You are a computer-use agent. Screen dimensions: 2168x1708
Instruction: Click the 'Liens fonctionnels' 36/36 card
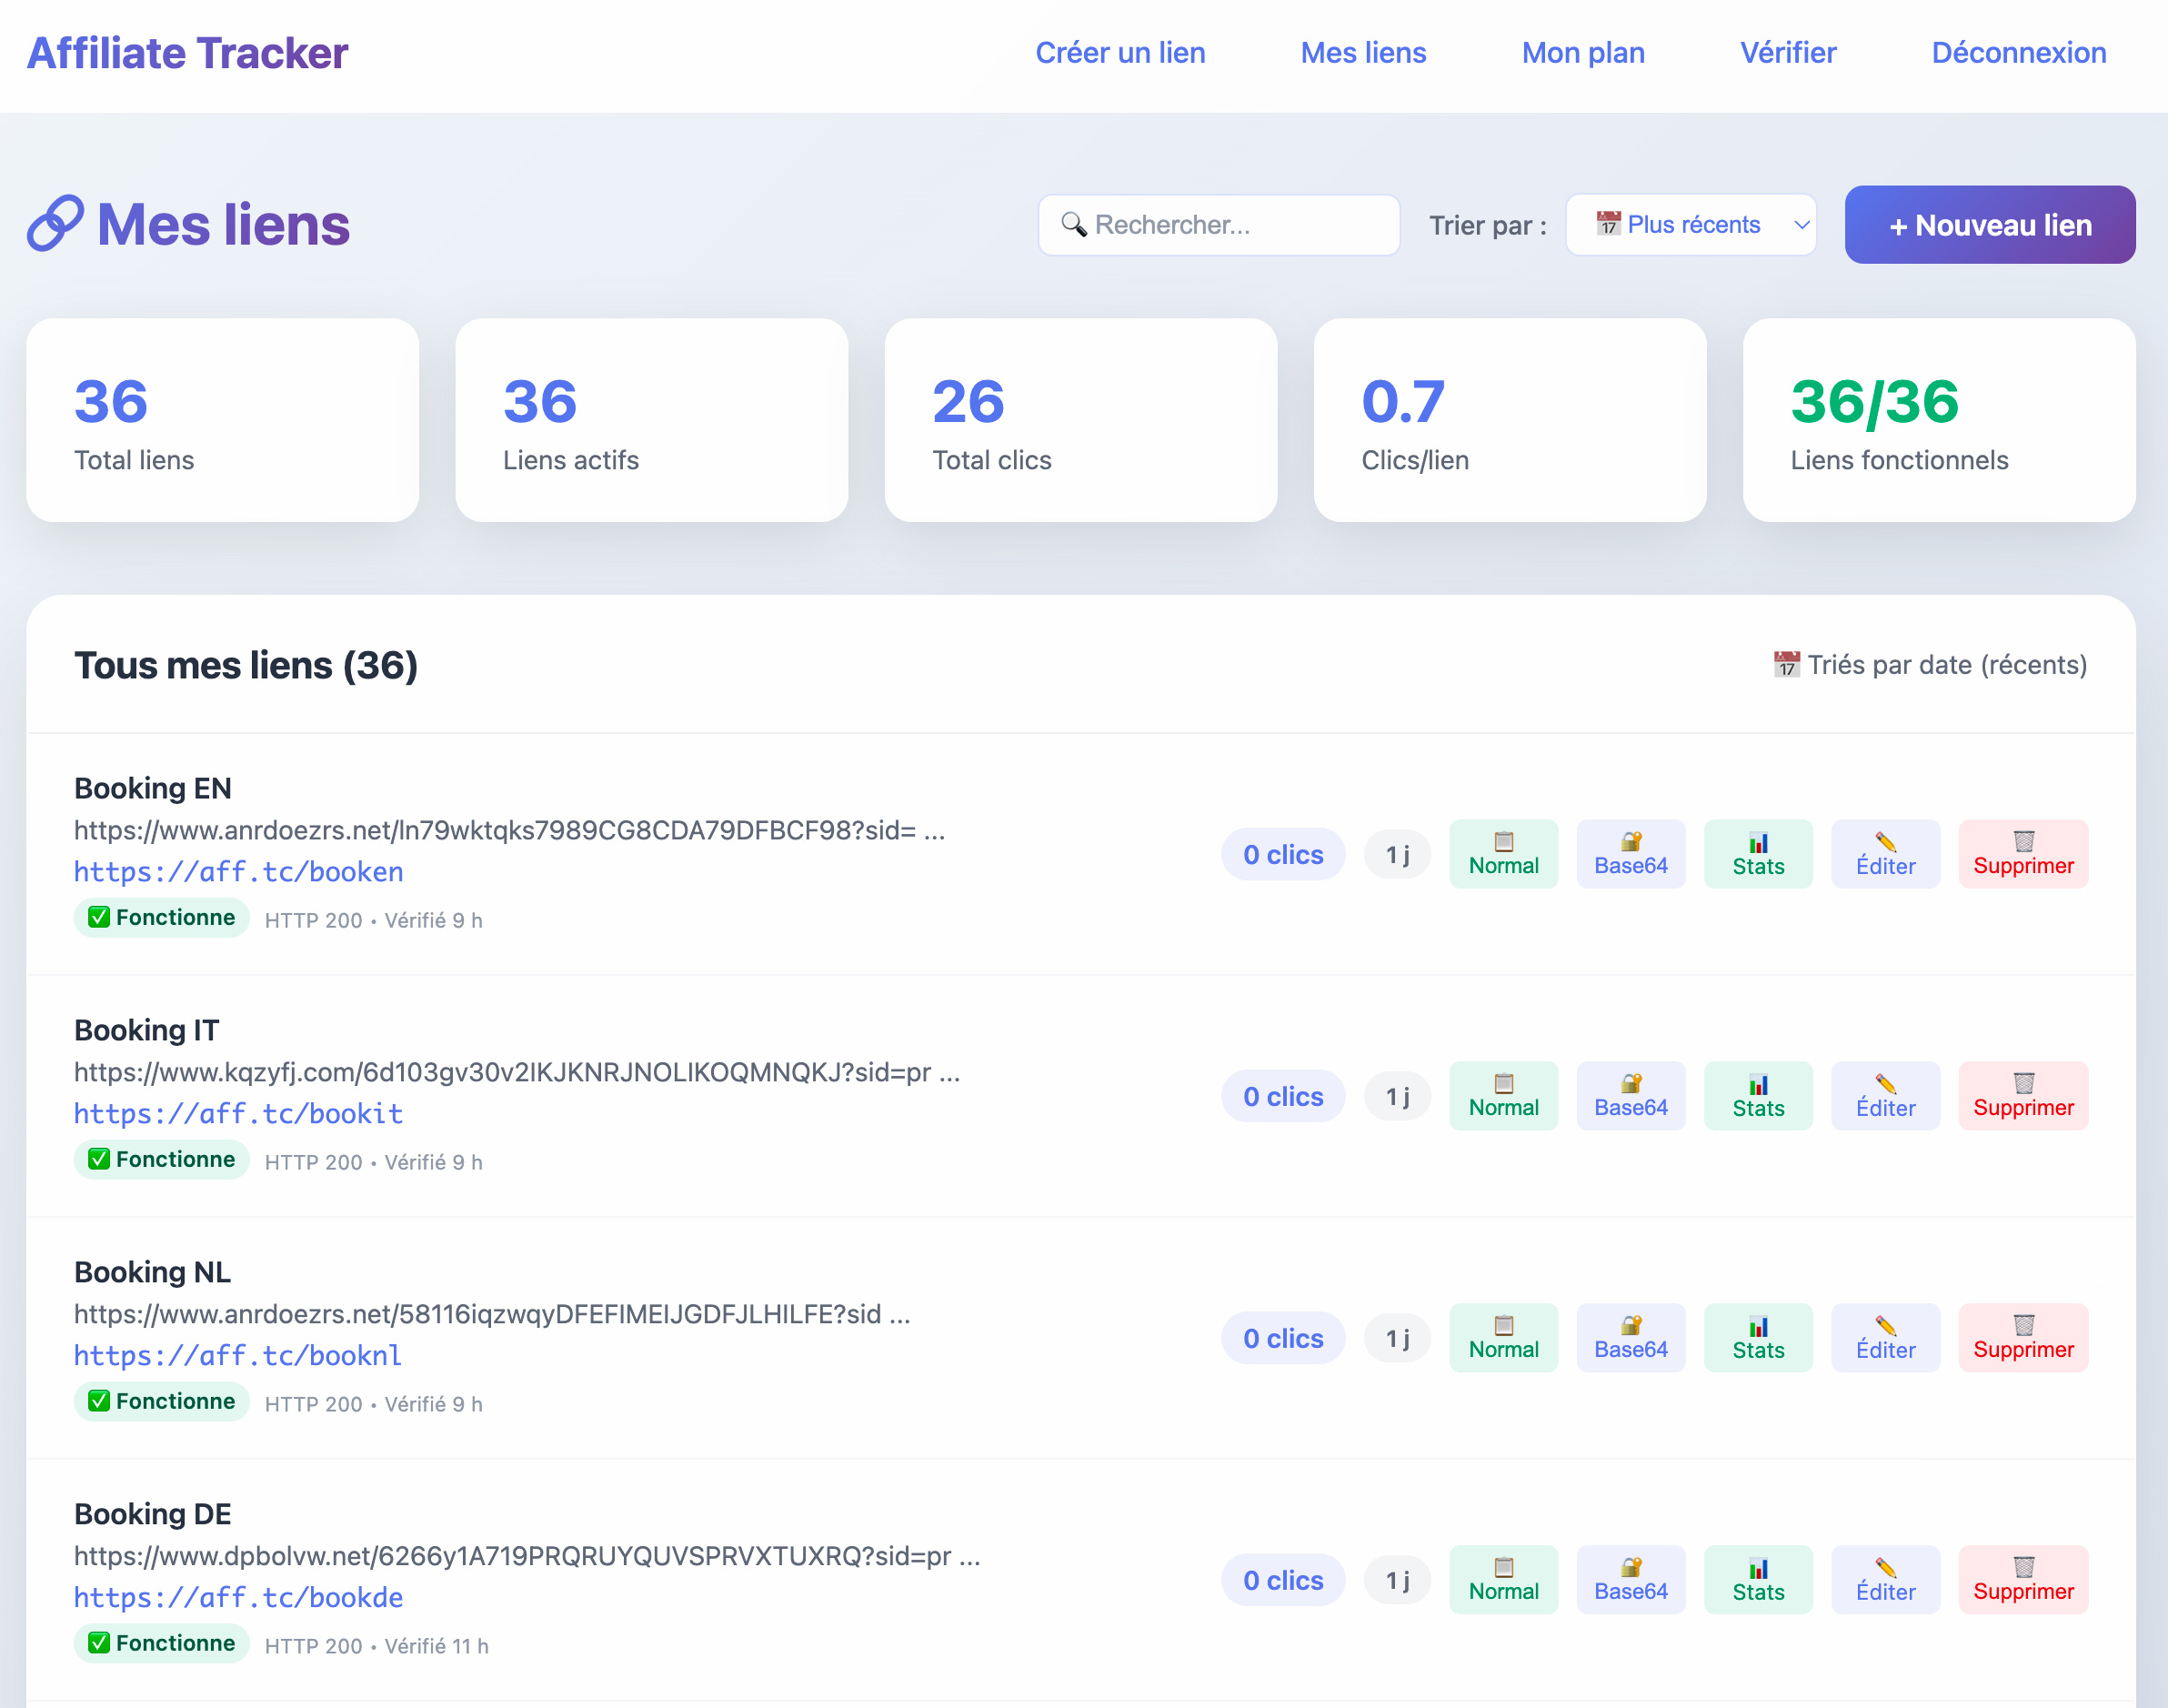click(x=1939, y=420)
